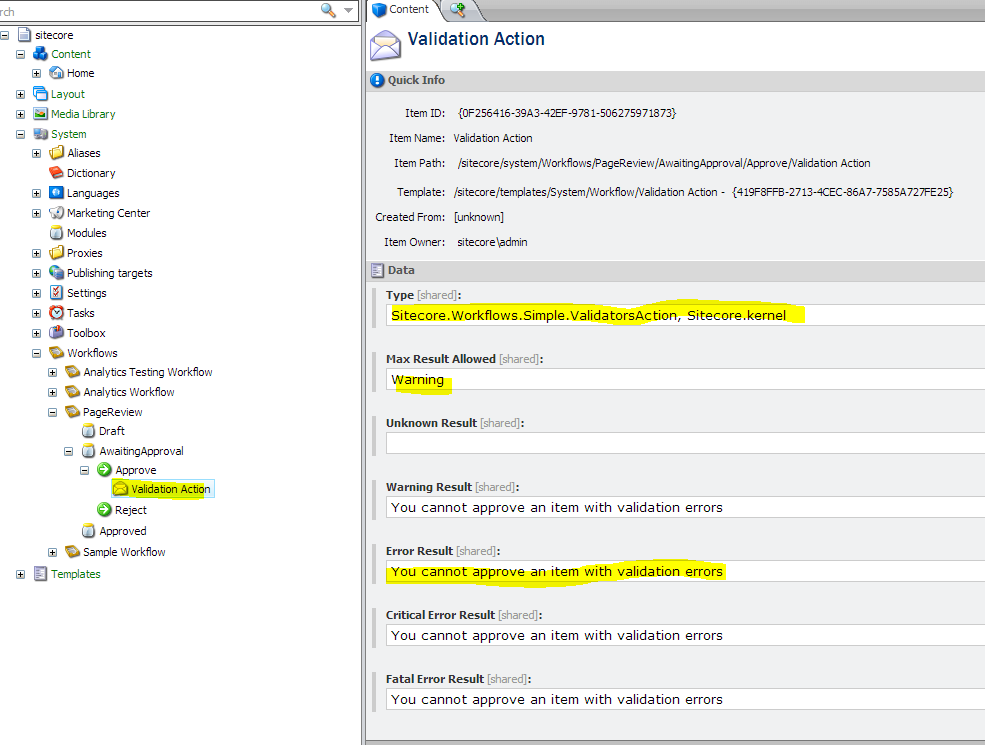Collapse the Quick Info section header
This screenshot has height=745, width=985.
coord(675,80)
